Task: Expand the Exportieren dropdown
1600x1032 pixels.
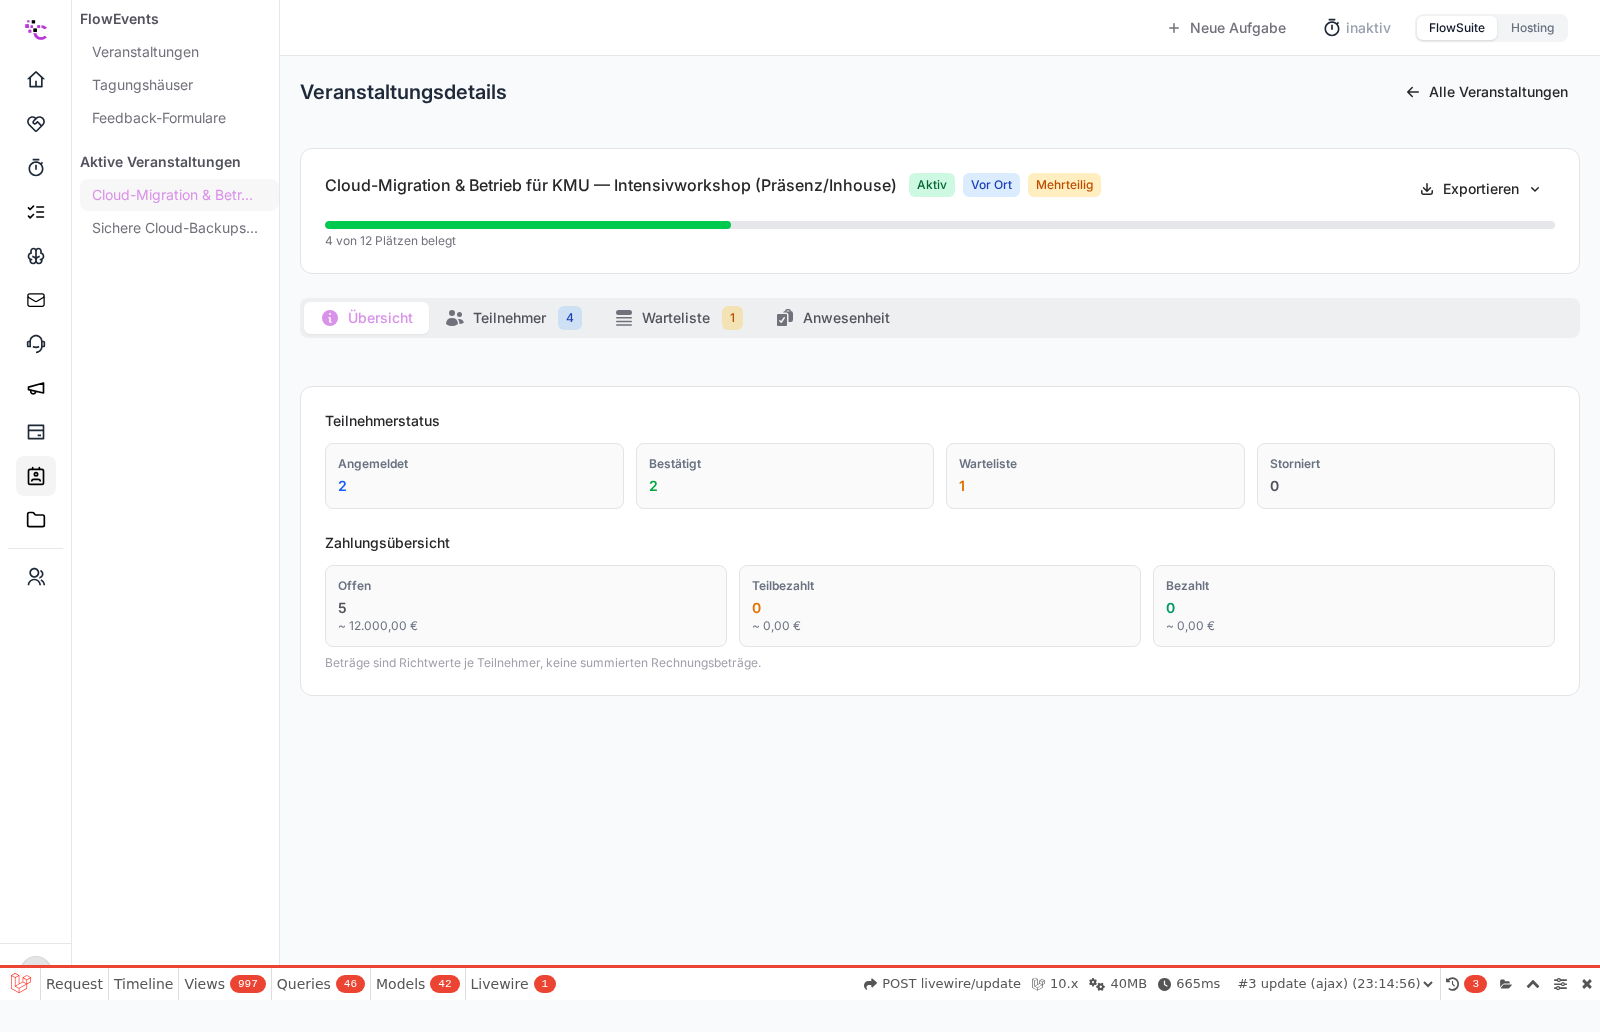Action: click(x=1480, y=189)
